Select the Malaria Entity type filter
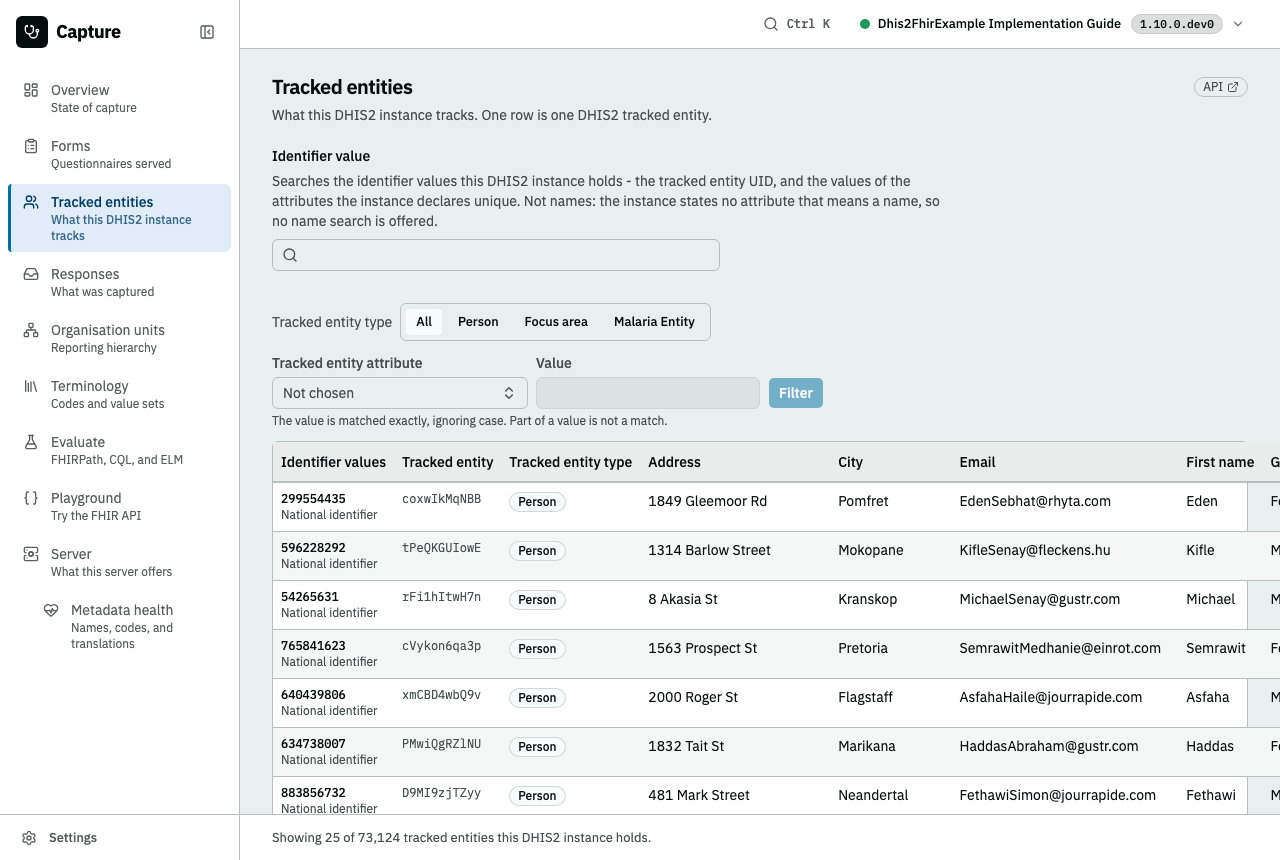 click(654, 322)
